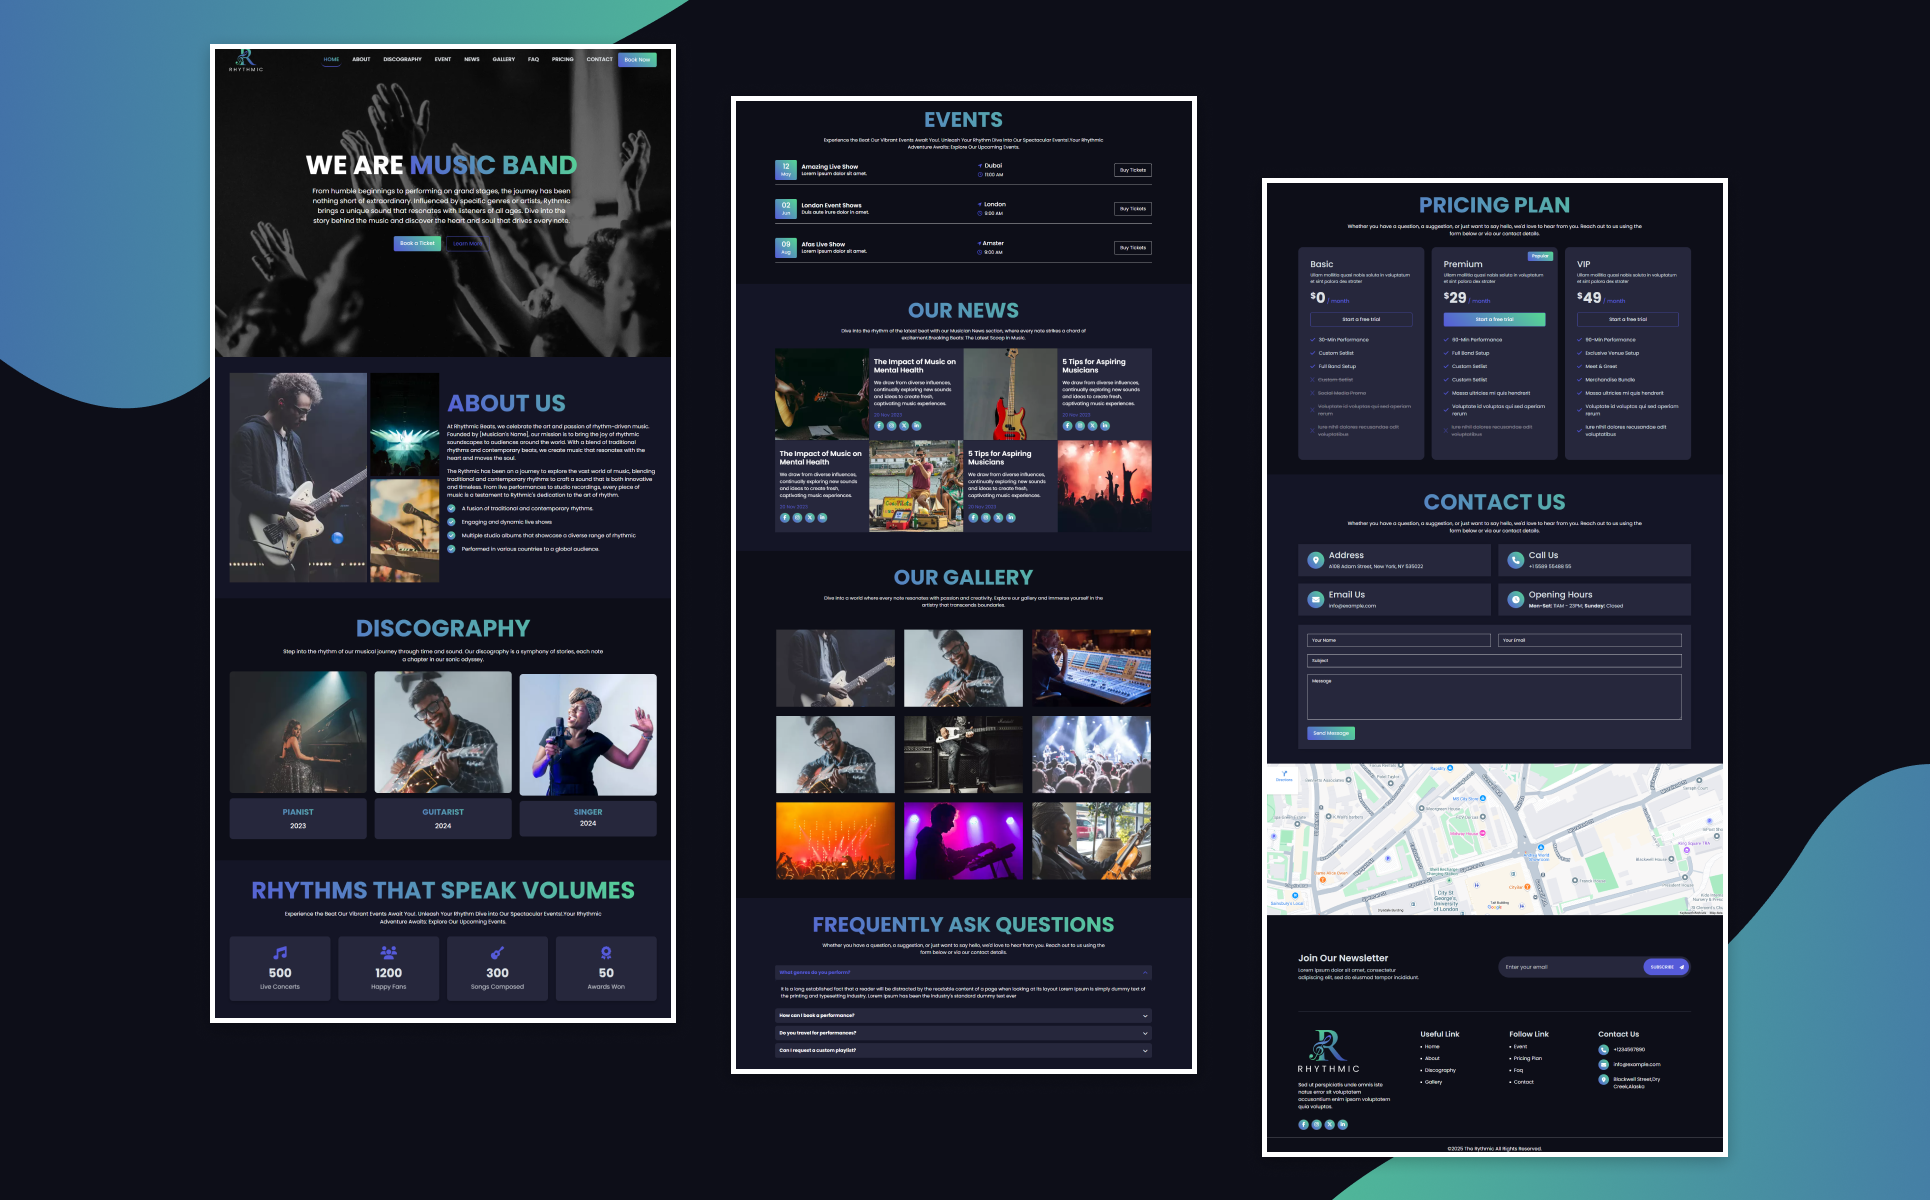The width and height of the screenshot is (1930, 1200).
Task: Open the footer Discography link
Action: click(1440, 1070)
